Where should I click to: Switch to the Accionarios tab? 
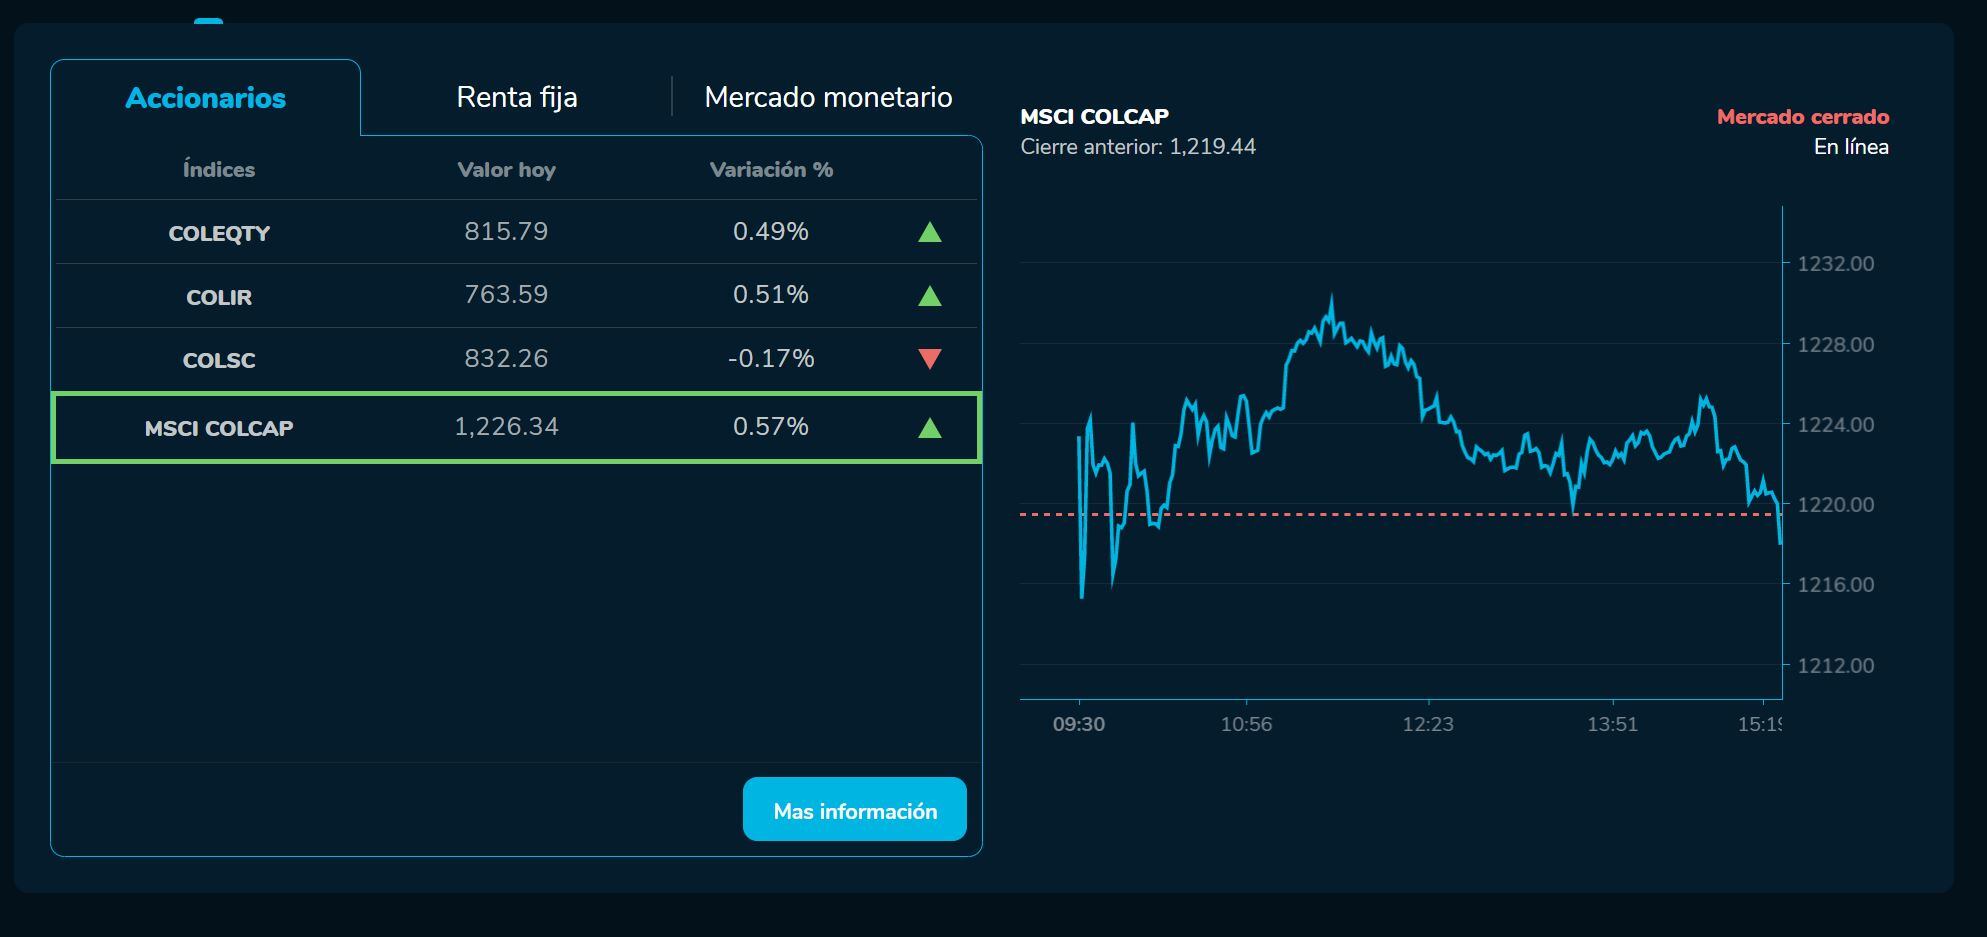tap(205, 98)
